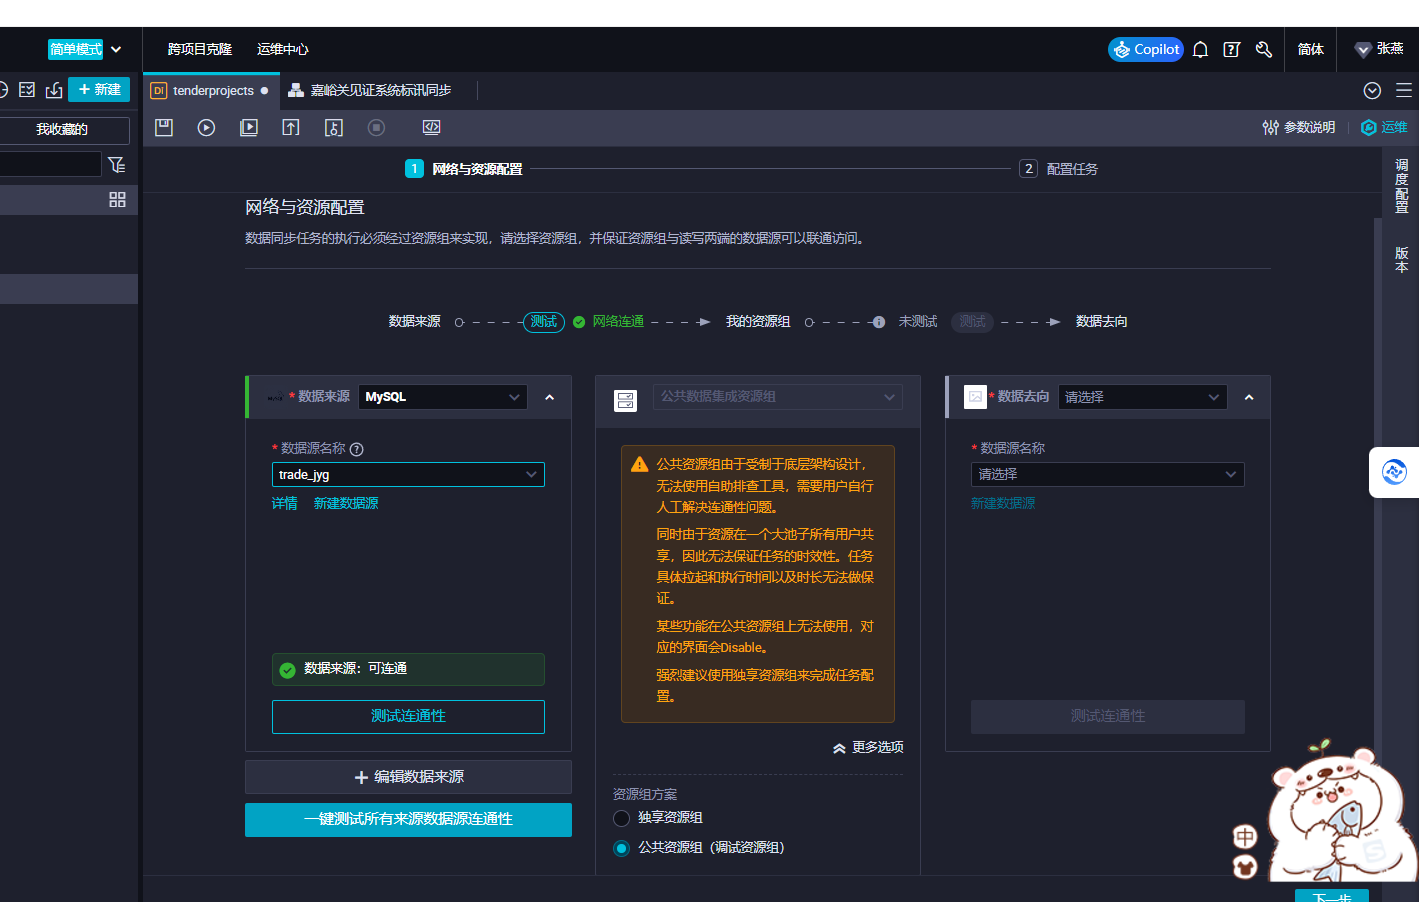The height and width of the screenshot is (902, 1419).
Task: Go to step 2 配置任务
Action: (x=1059, y=169)
